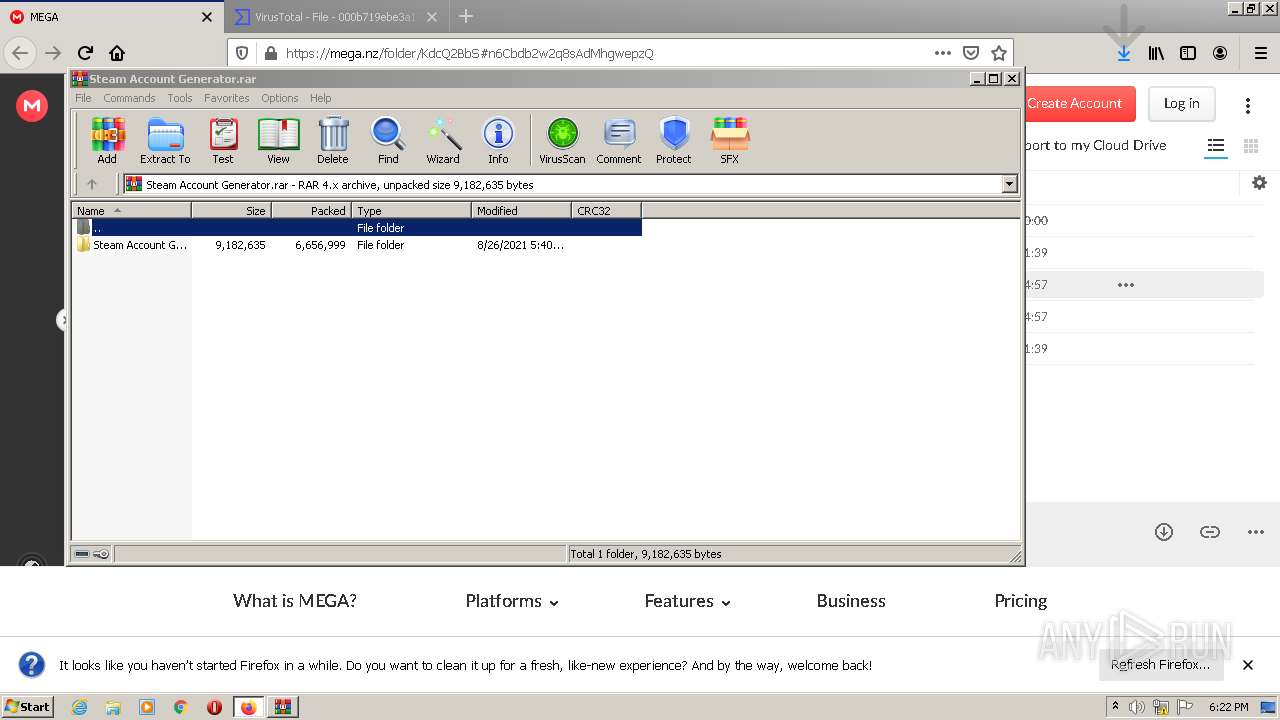Show hidden system tray icons
The width and height of the screenshot is (1280, 720).
point(1115,706)
